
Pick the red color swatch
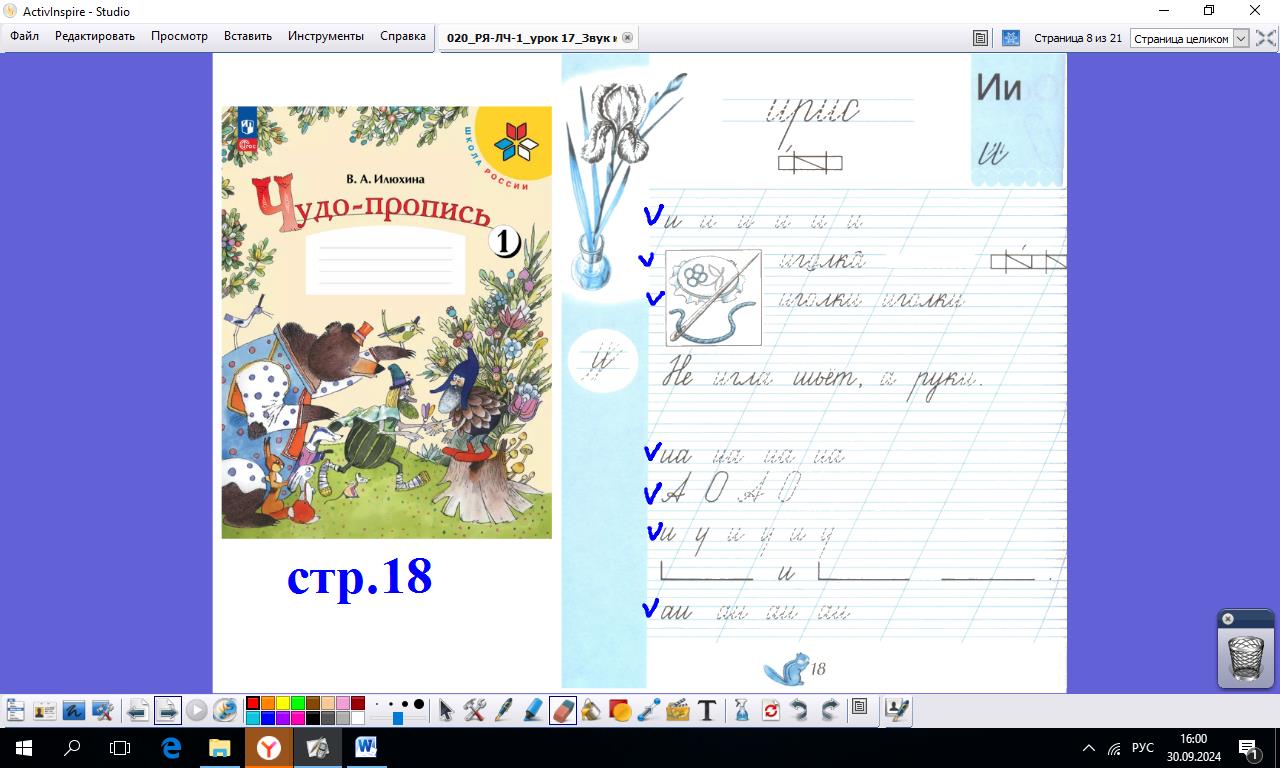[x=253, y=703]
